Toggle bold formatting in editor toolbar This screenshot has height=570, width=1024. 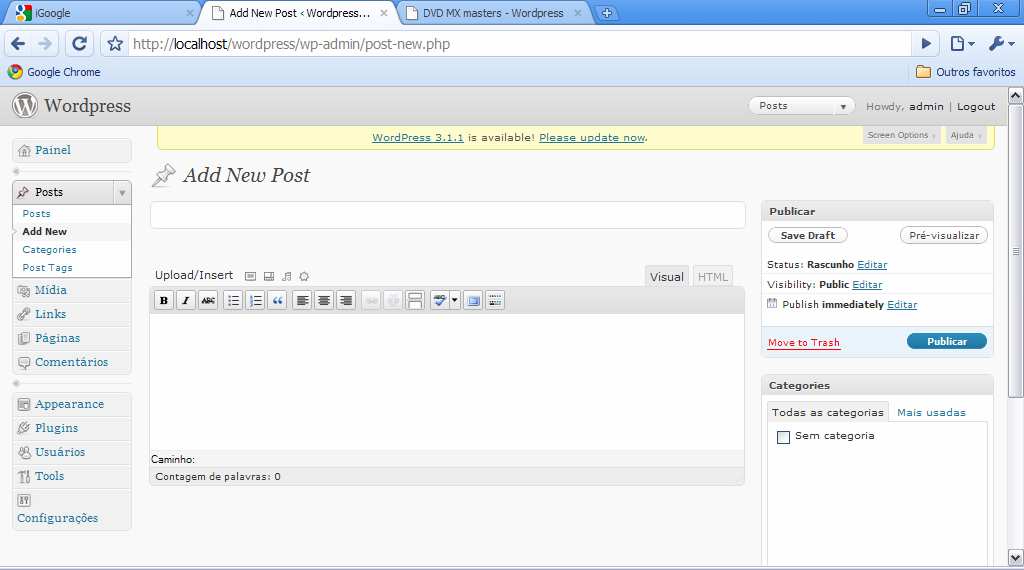pyautogui.click(x=163, y=300)
